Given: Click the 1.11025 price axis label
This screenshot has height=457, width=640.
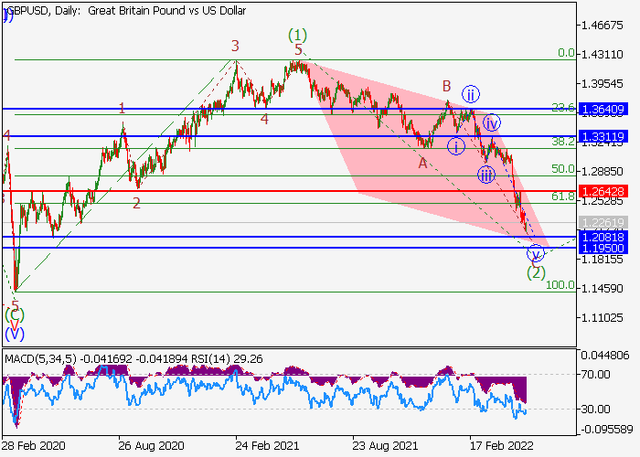Looking at the screenshot, I should pyautogui.click(x=602, y=318).
